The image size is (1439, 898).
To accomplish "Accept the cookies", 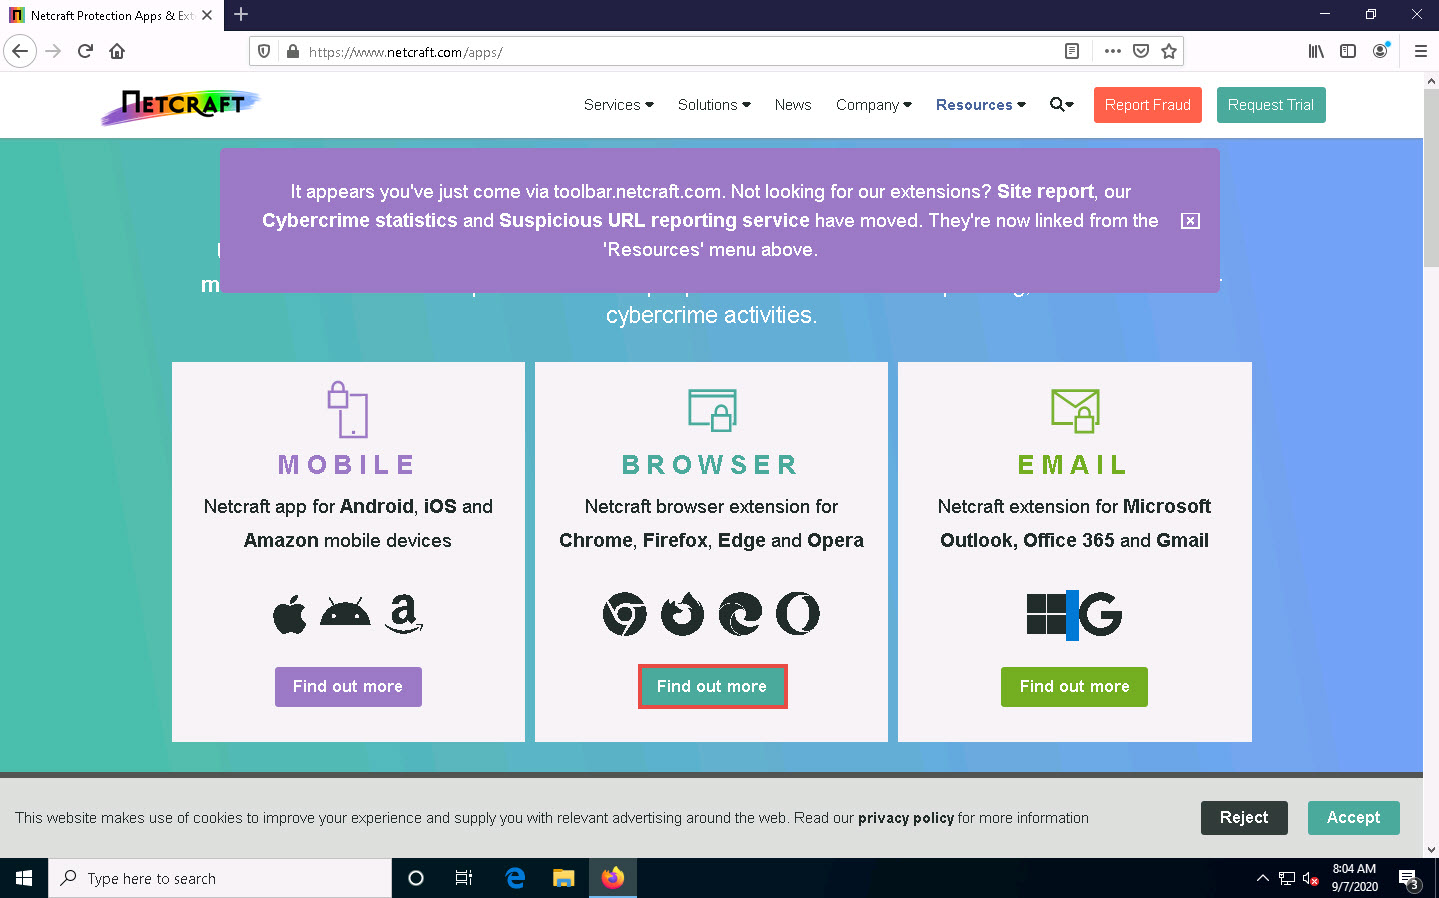I will (1353, 818).
